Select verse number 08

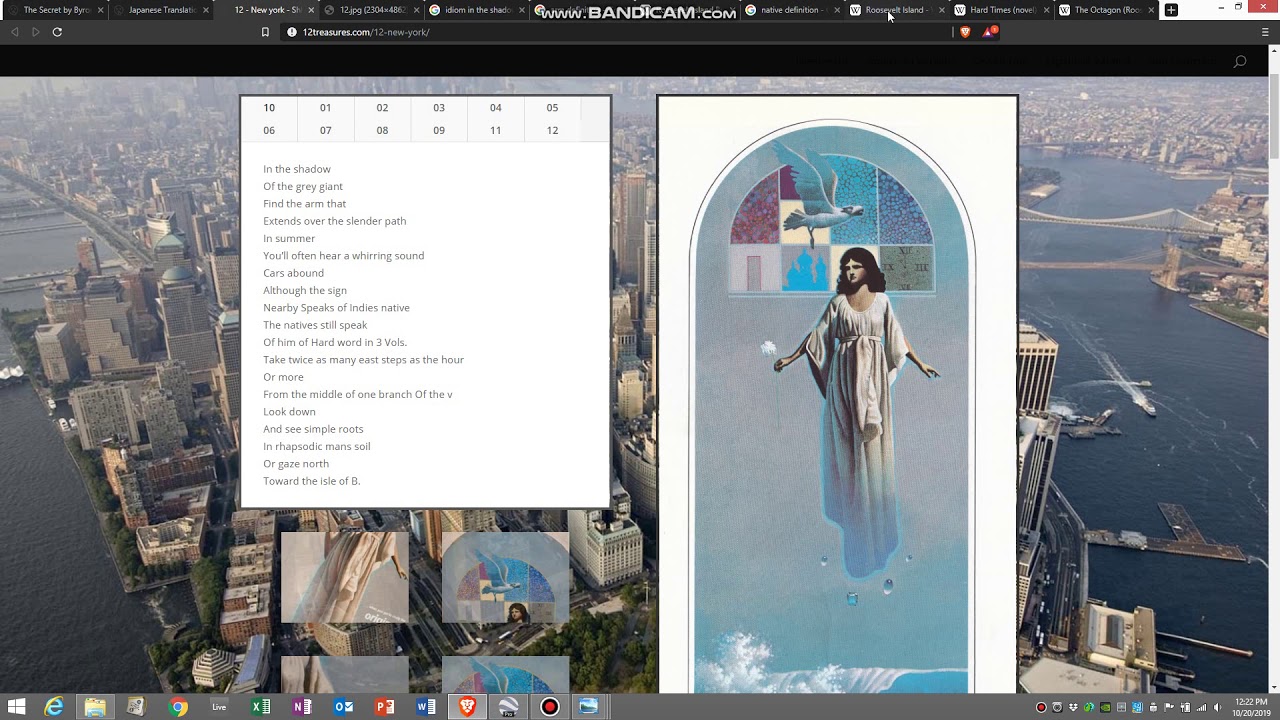(382, 130)
